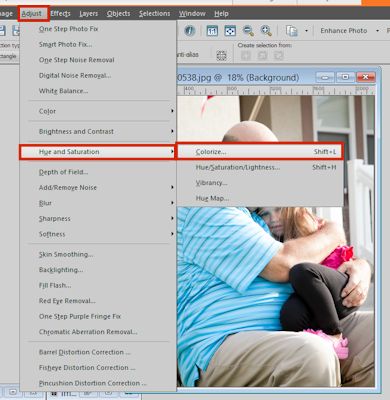Open the Window menu
This screenshot has width=390, height=400.
(192, 14)
